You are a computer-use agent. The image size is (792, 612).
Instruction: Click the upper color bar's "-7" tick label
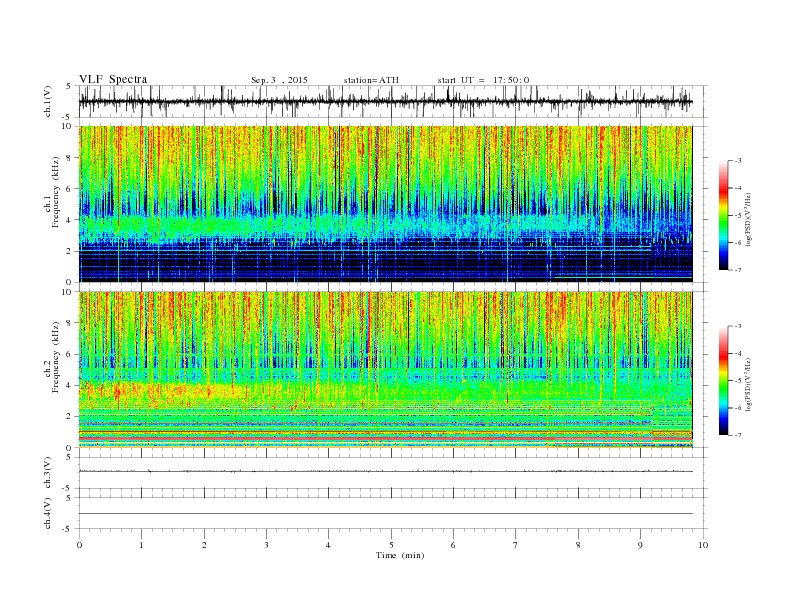pos(737,270)
